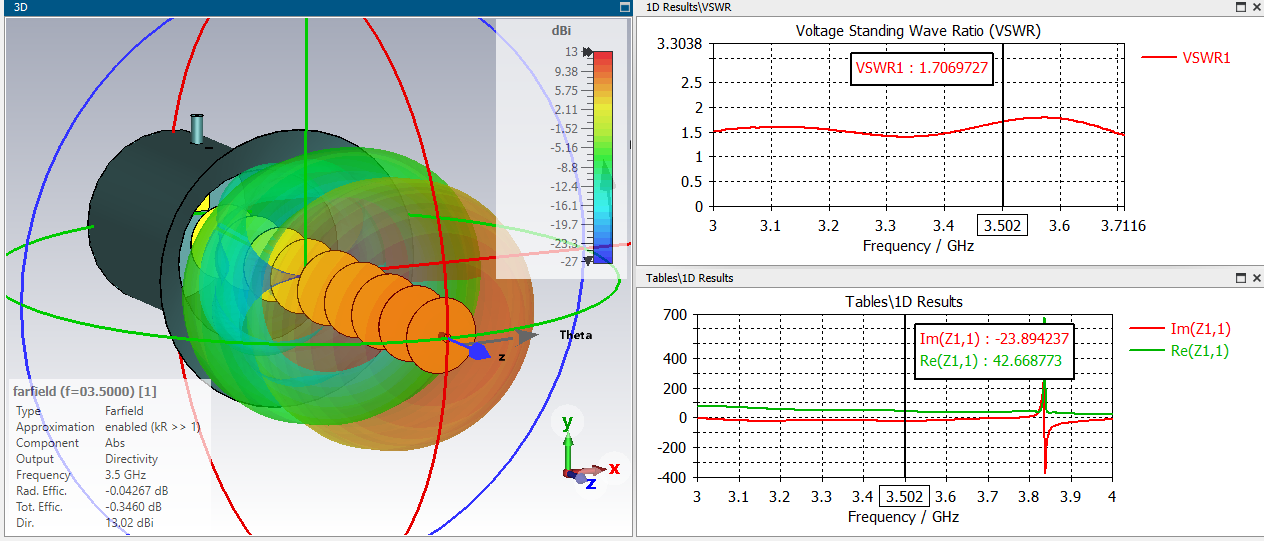This screenshot has height=541, width=1264.
Task: Close the 1D Results\VSWR panel
Action: coord(1256,7)
